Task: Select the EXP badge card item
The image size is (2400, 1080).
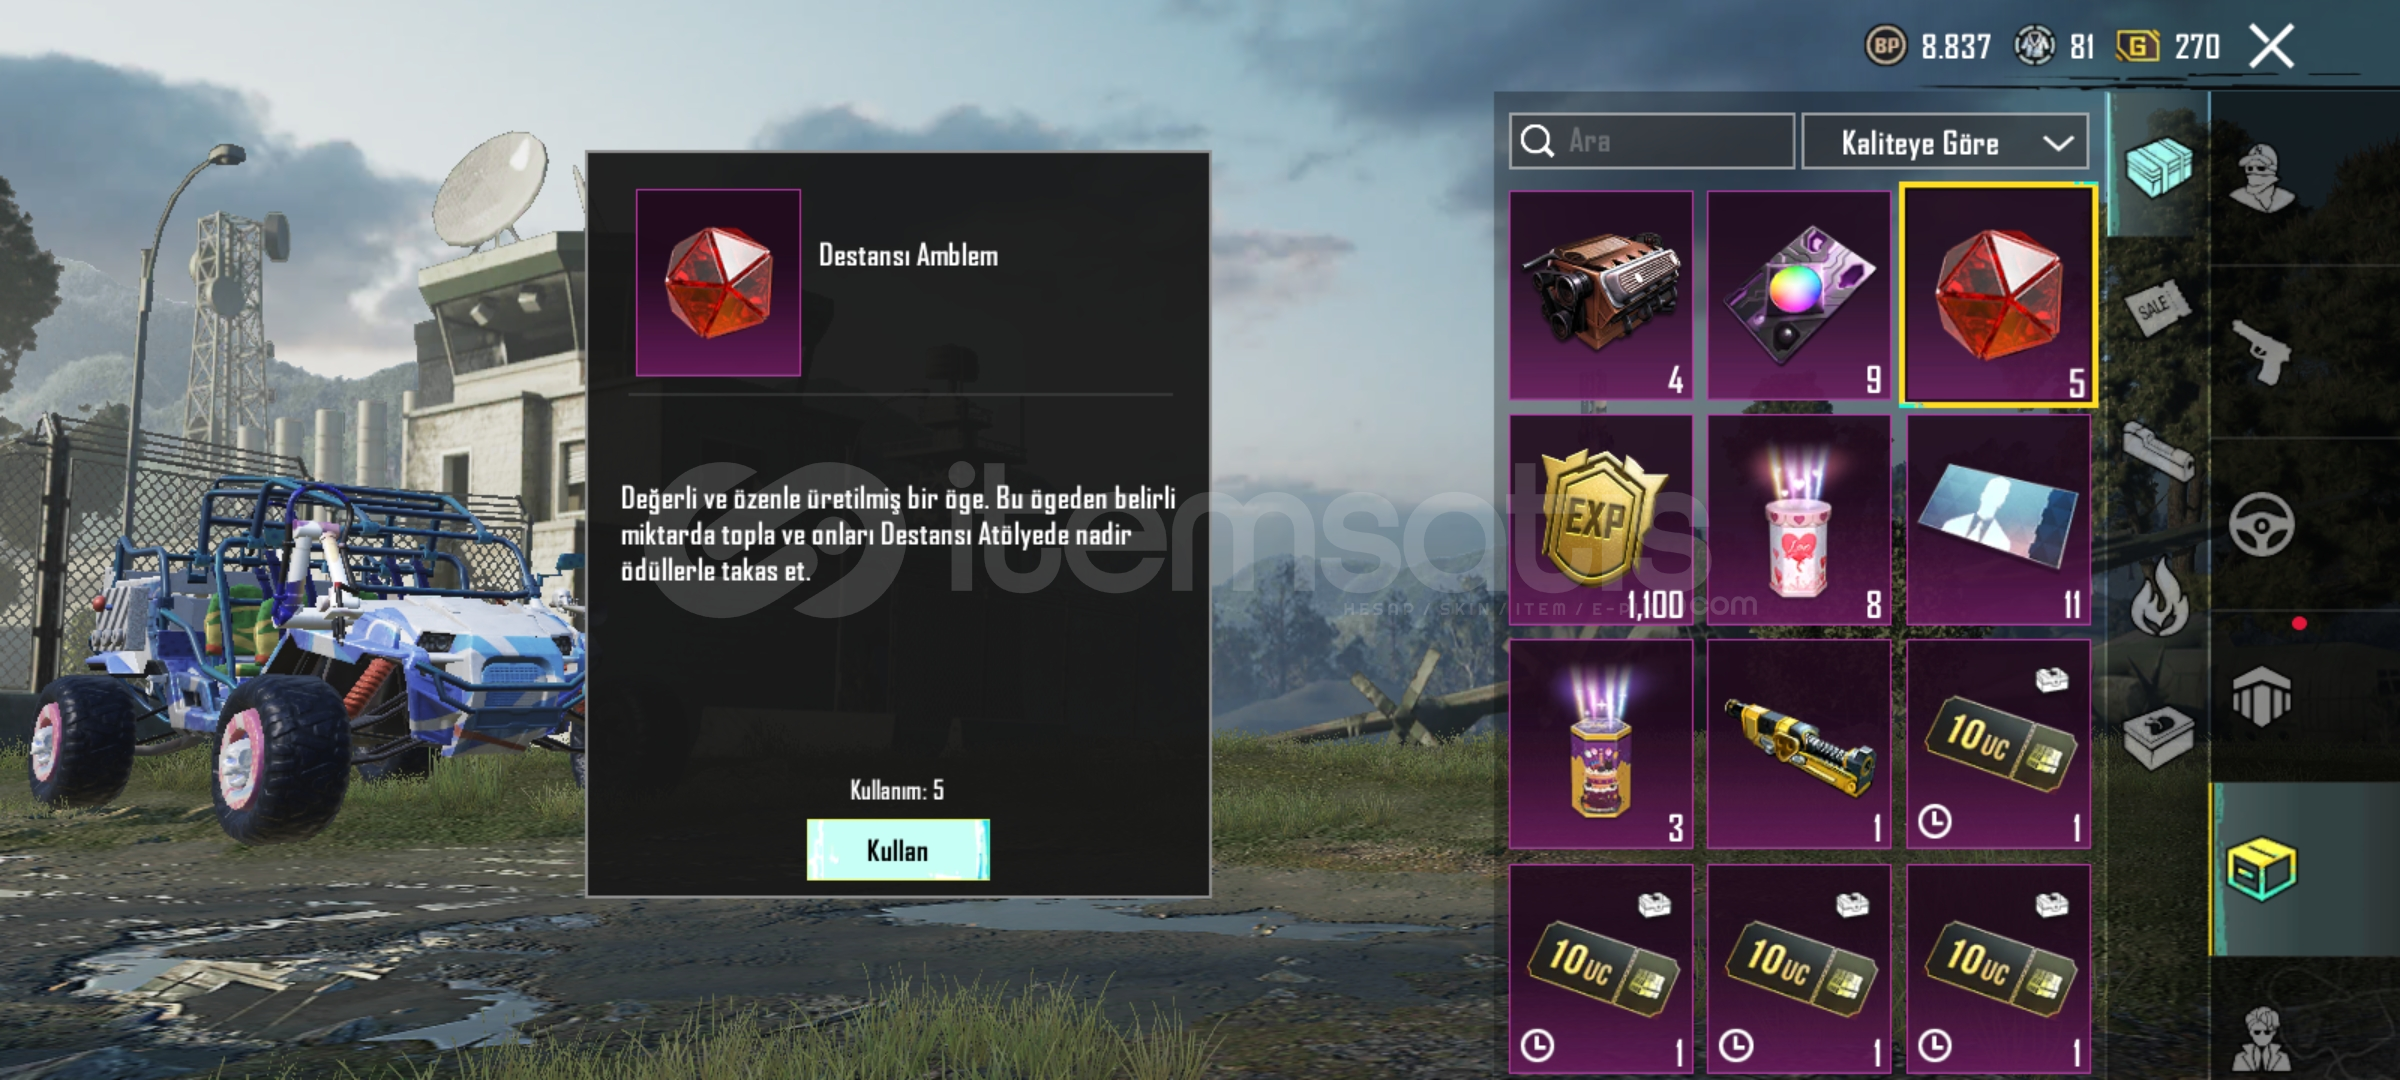Action: (1601, 520)
